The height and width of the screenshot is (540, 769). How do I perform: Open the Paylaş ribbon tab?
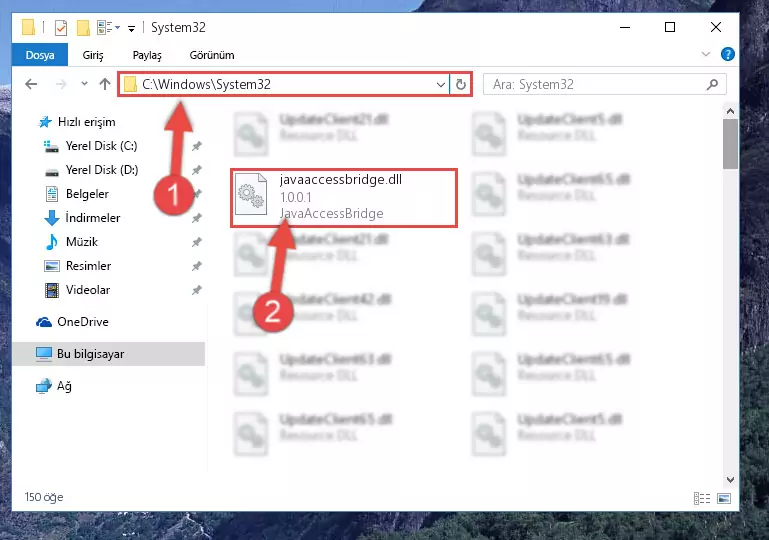pyautogui.click(x=147, y=55)
